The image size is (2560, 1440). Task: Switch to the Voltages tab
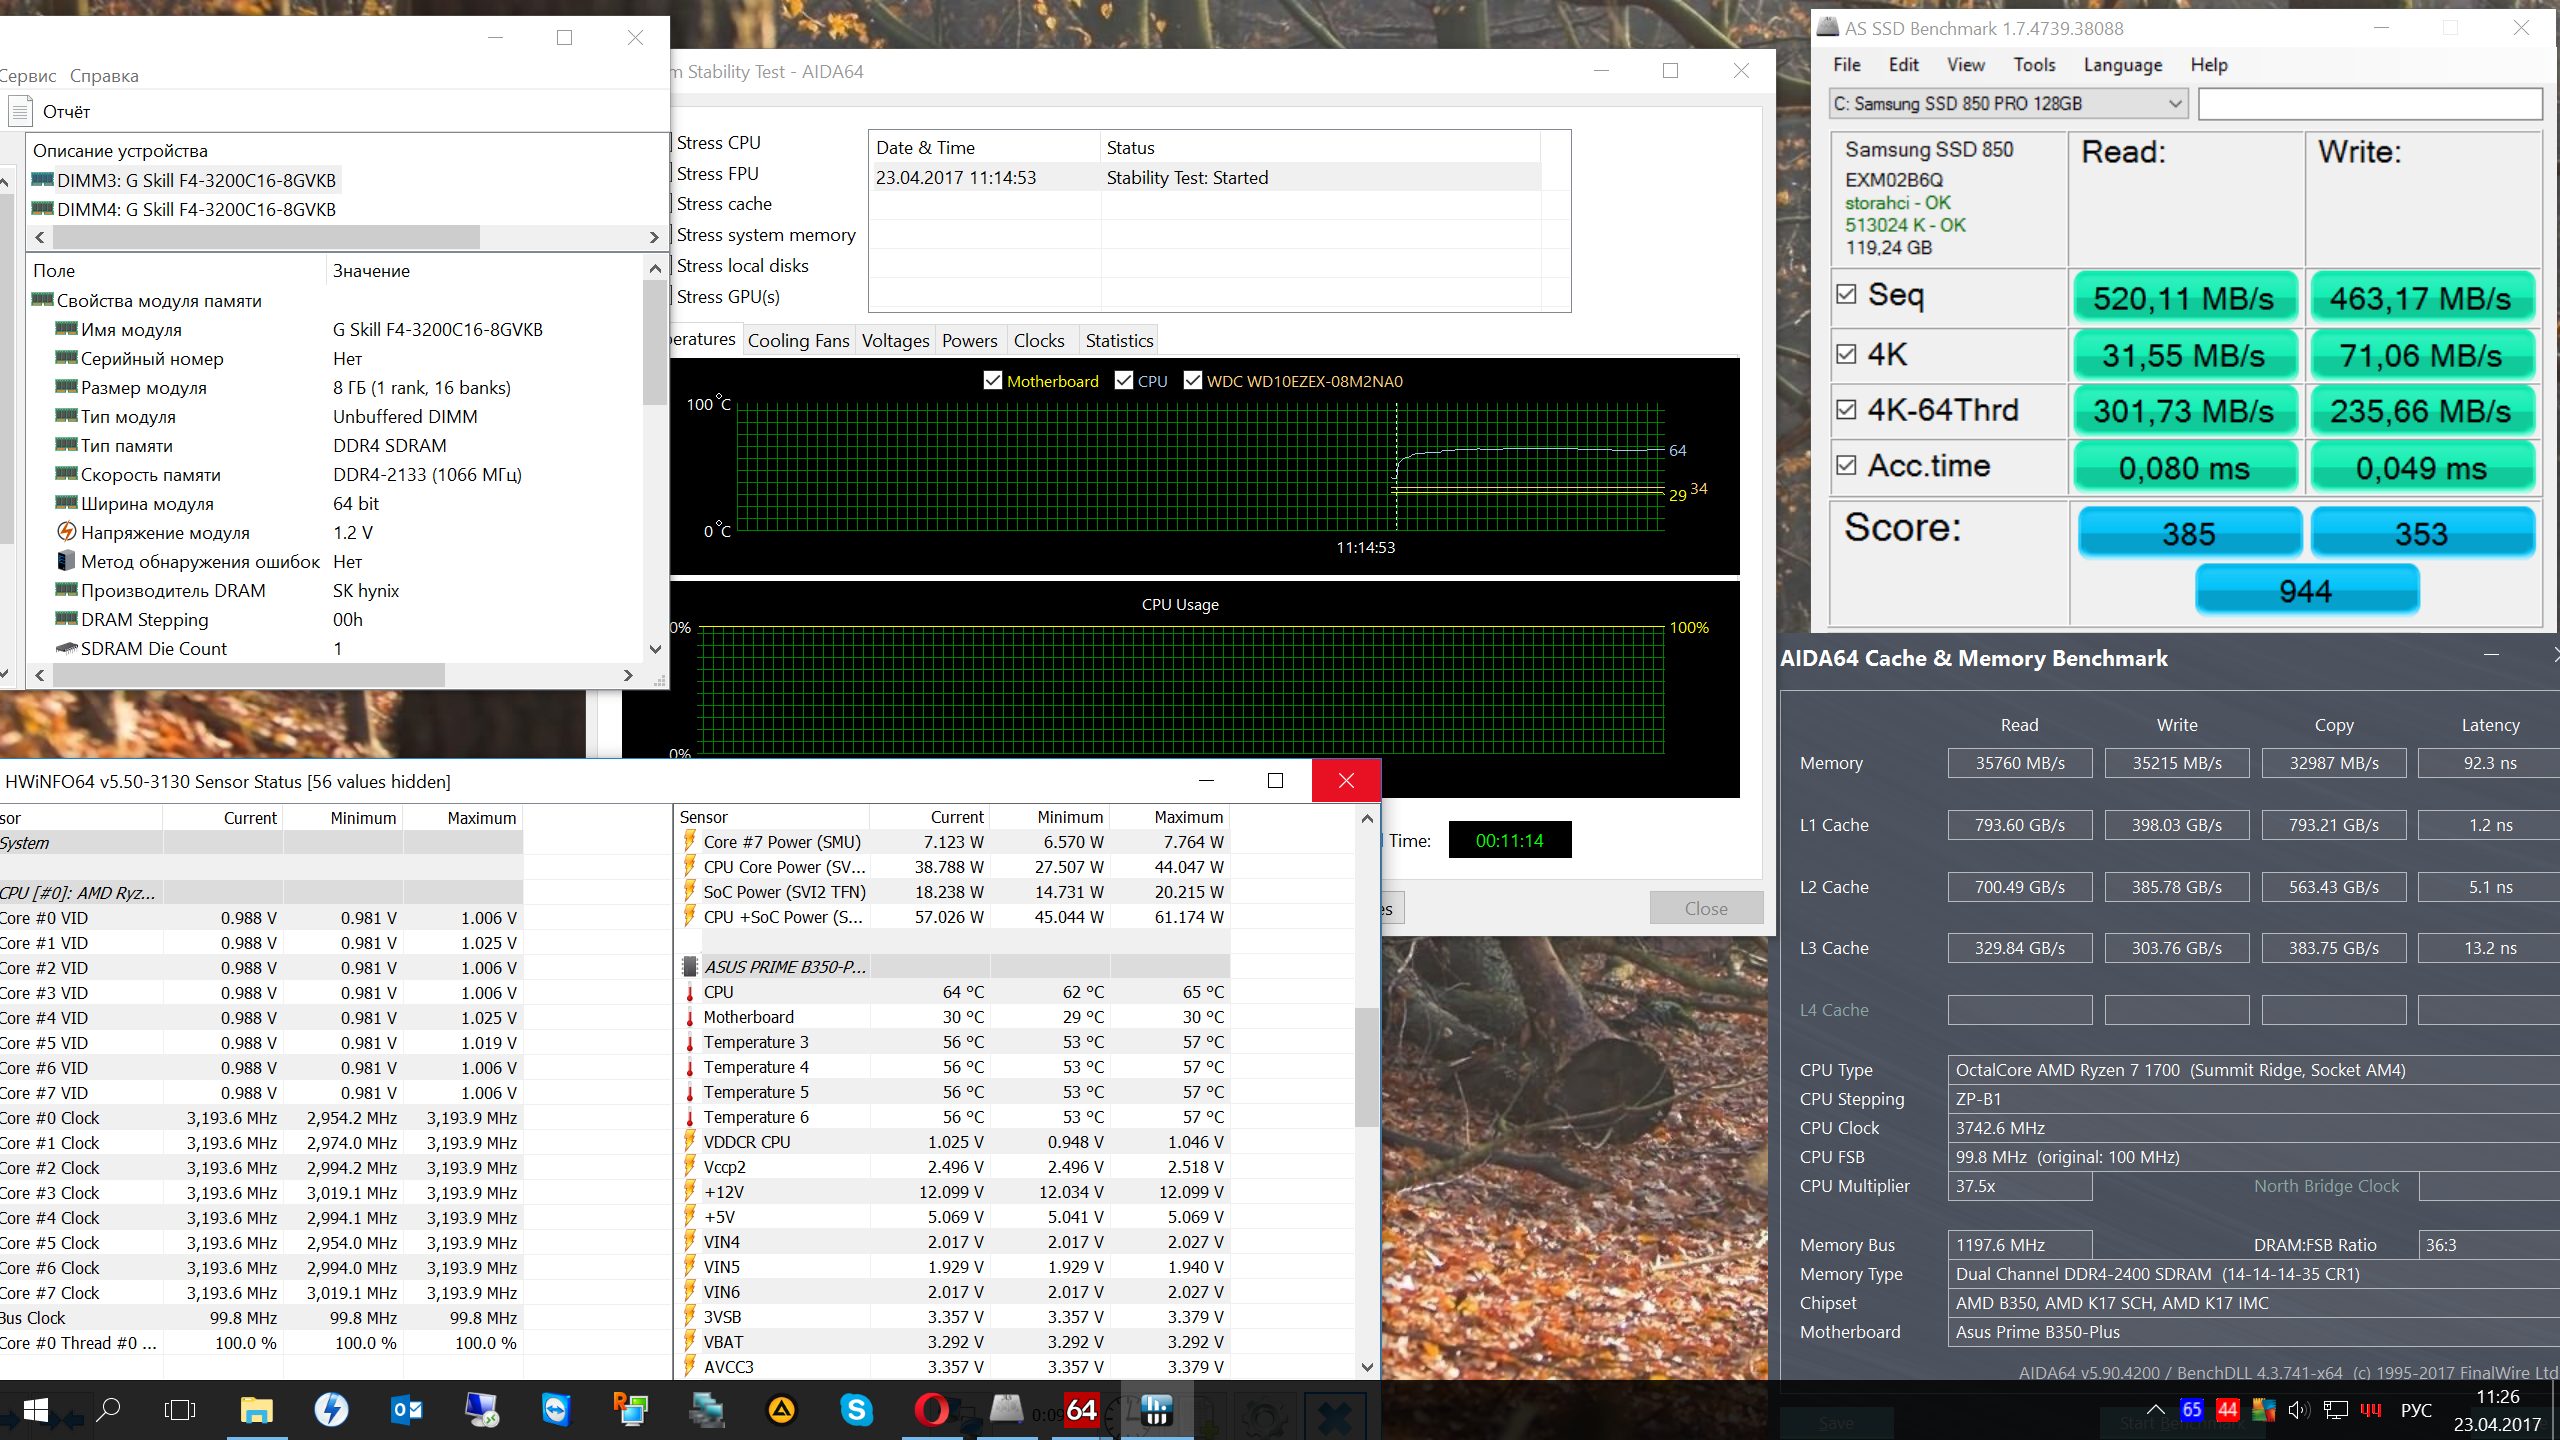[895, 341]
